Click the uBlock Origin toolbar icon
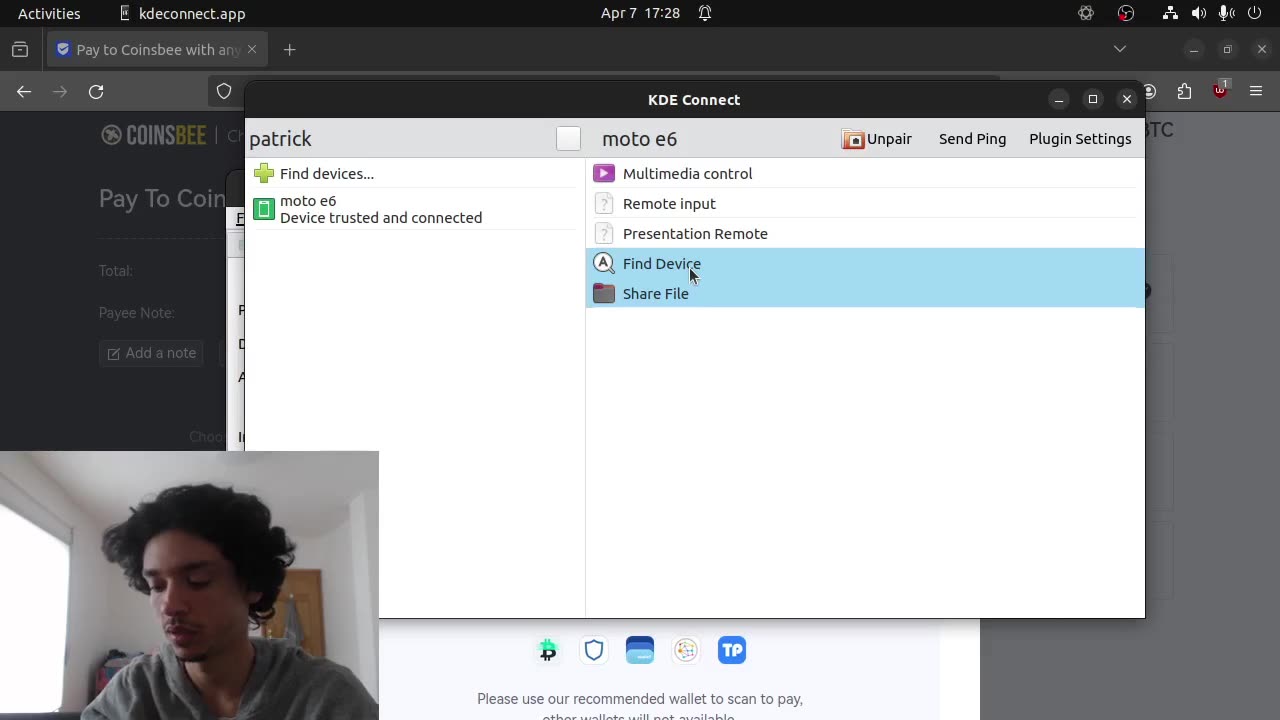This screenshot has height=720, width=1280. (x=1220, y=90)
